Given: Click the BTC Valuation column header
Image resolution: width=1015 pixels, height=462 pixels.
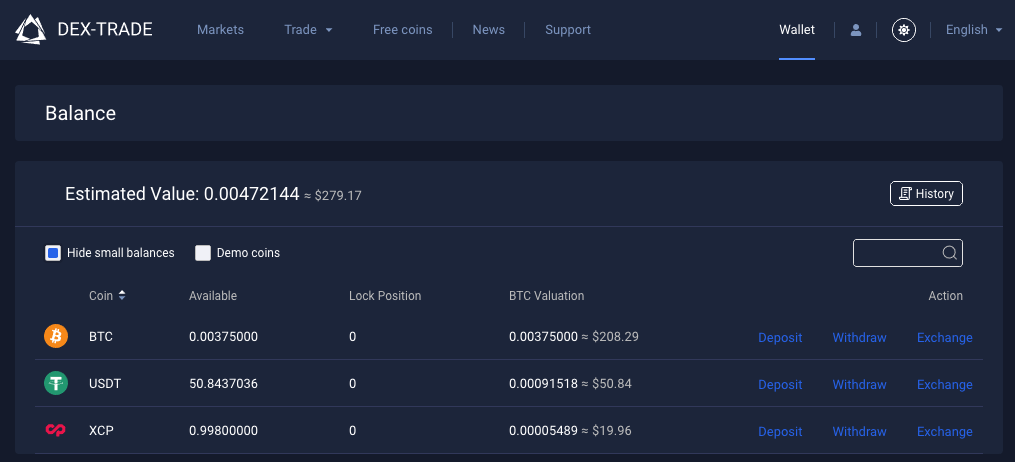Looking at the screenshot, I should (546, 296).
